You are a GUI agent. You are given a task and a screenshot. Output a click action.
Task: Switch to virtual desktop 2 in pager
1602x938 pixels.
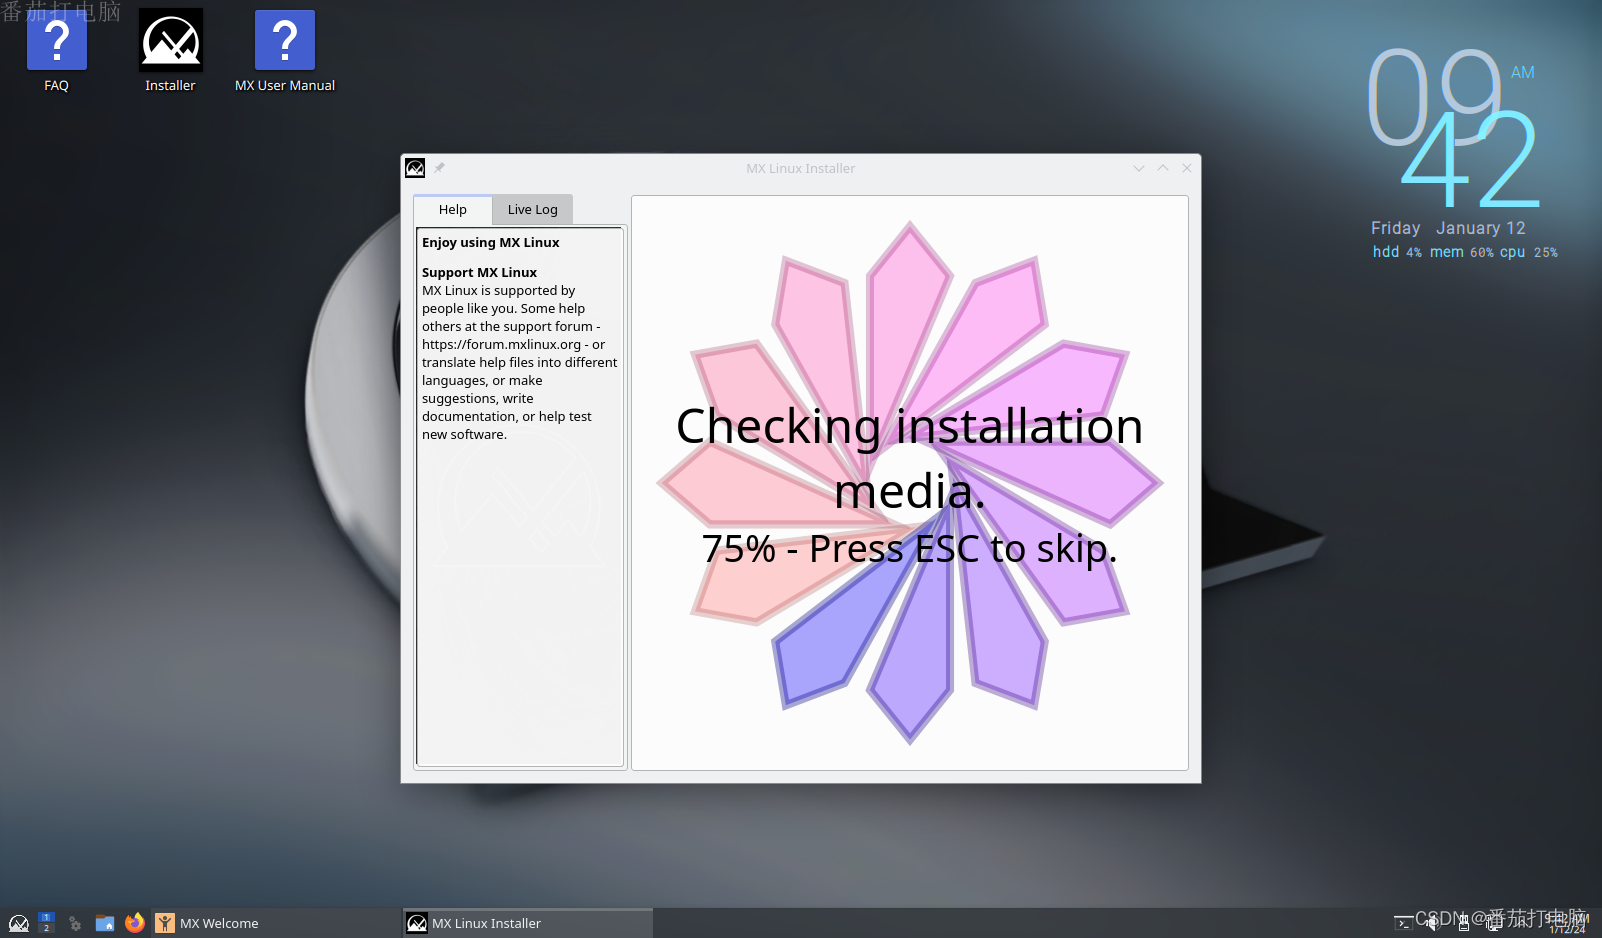point(46,928)
